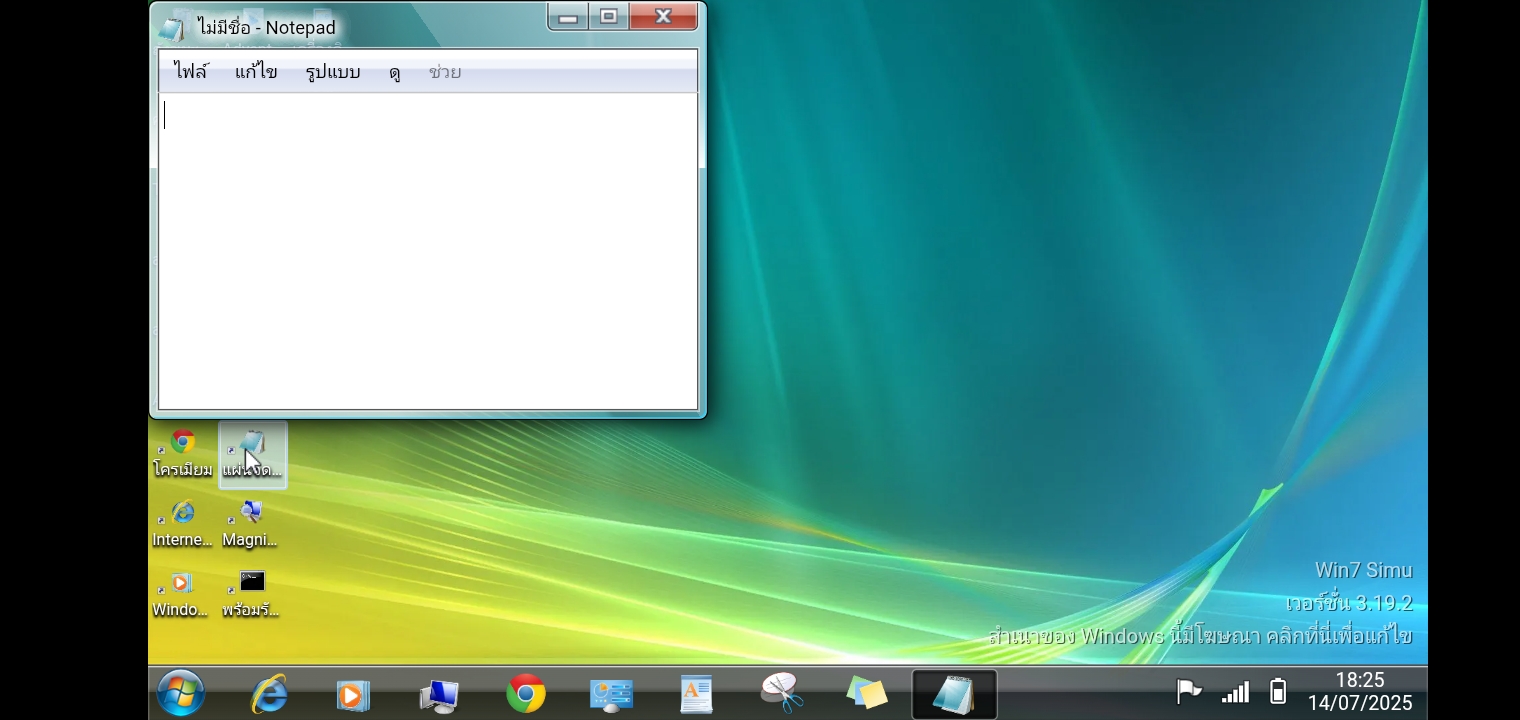
Task: Click the เวอร์ชั่น 3.19.2 version text
Action: tap(1349, 603)
